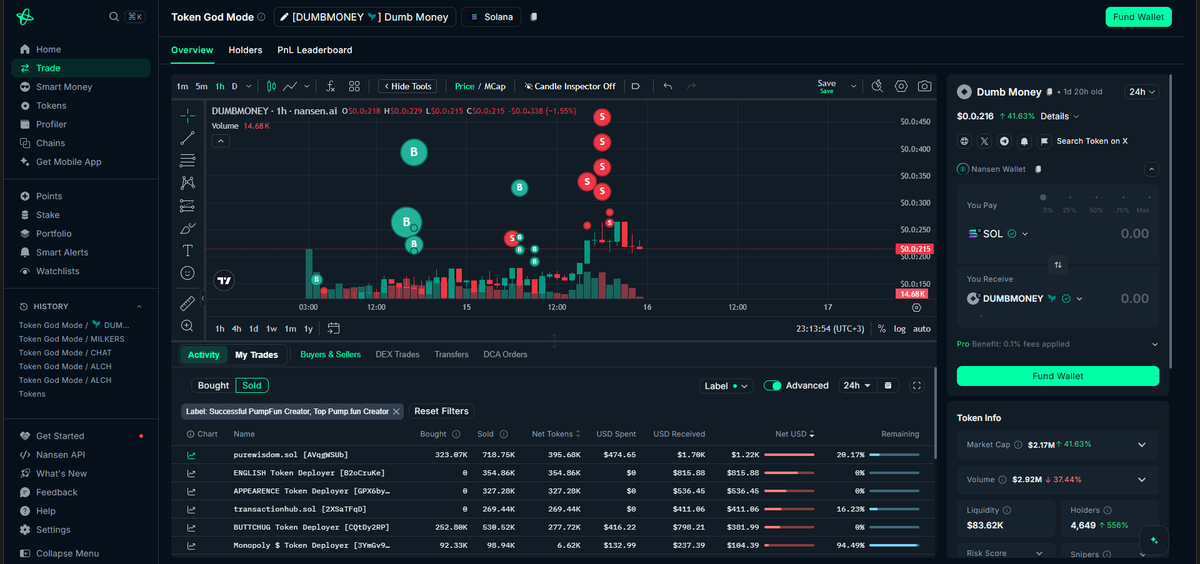The width and height of the screenshot is (1200, 564).
Task: Expand the Volume info row
Action: point(1058,479)
